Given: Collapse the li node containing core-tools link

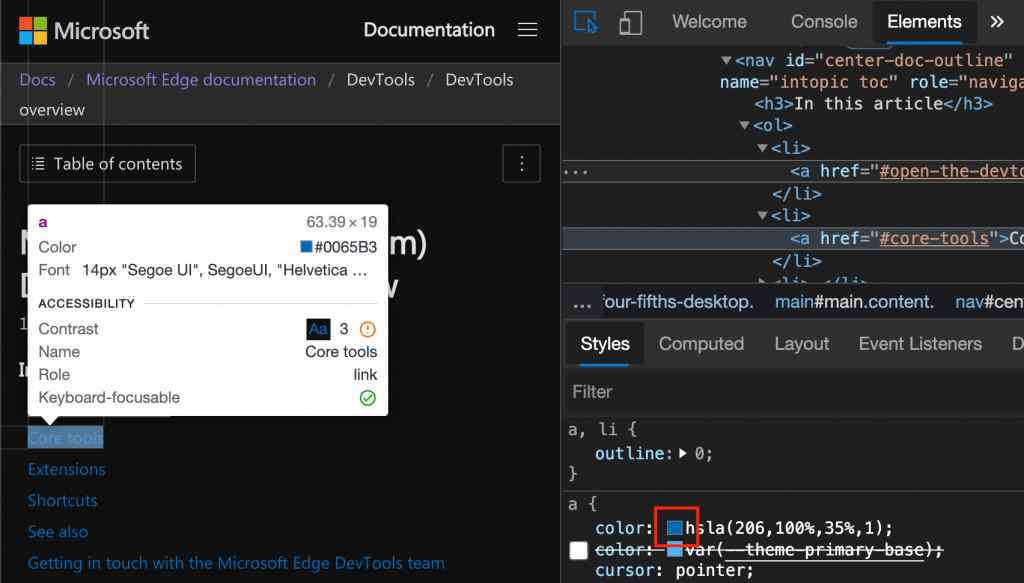Looking at the screenshot, I should point(762,215).
